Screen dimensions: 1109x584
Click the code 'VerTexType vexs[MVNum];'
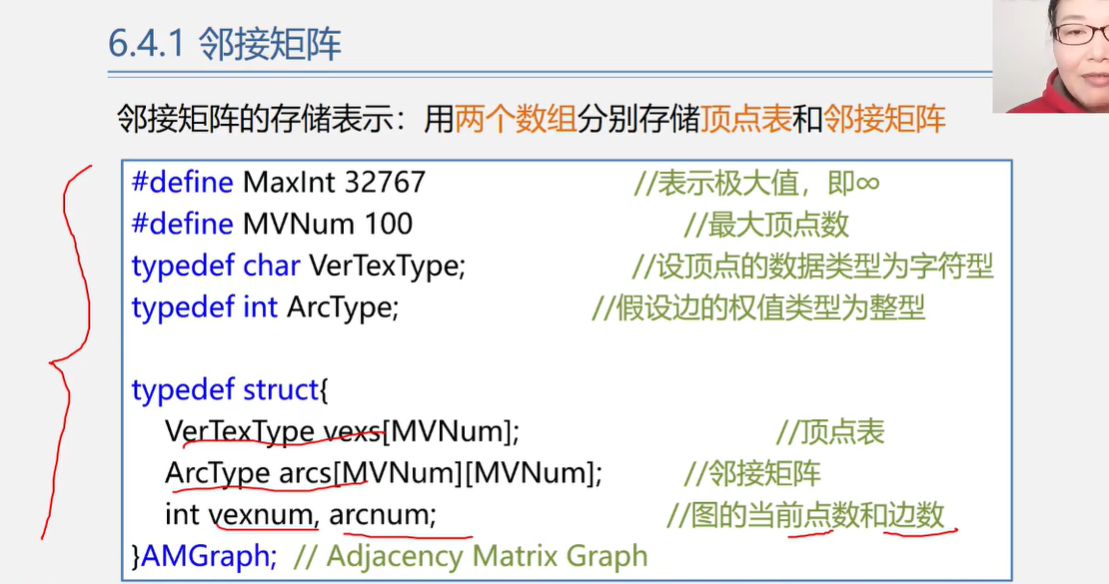[342, 431]
